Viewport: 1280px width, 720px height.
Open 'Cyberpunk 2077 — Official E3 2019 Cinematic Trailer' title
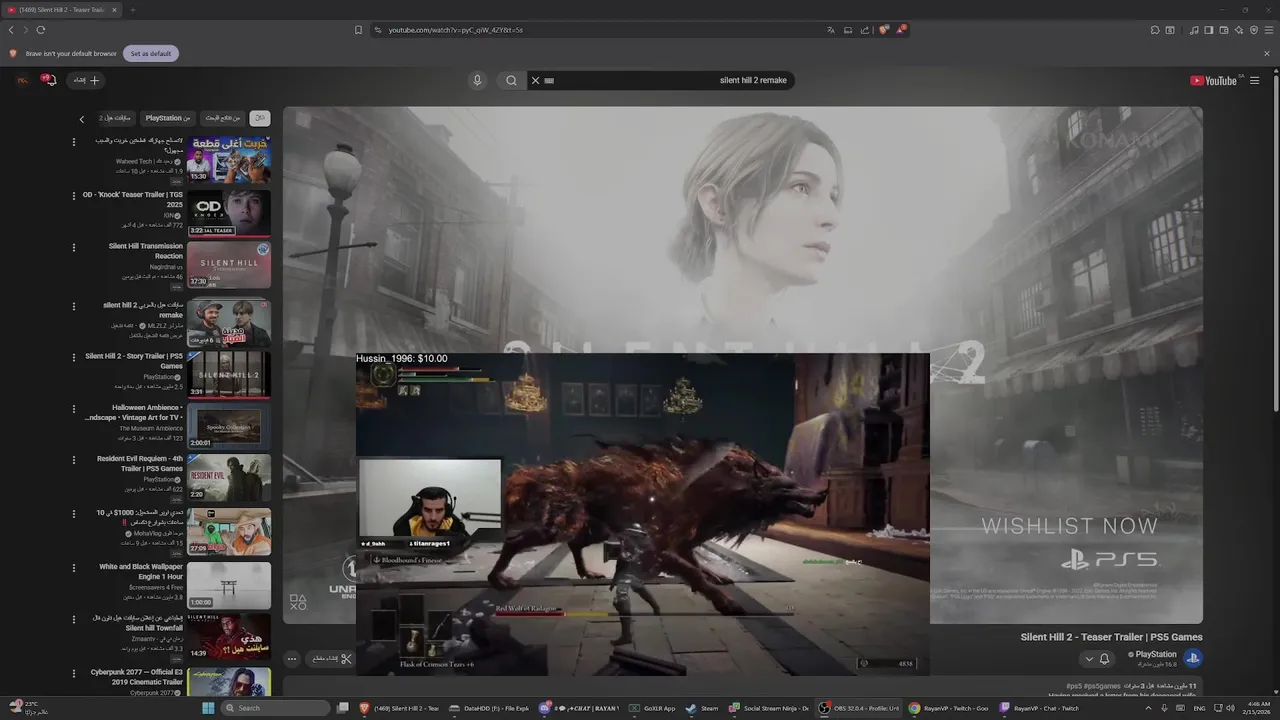pos(137,677)
